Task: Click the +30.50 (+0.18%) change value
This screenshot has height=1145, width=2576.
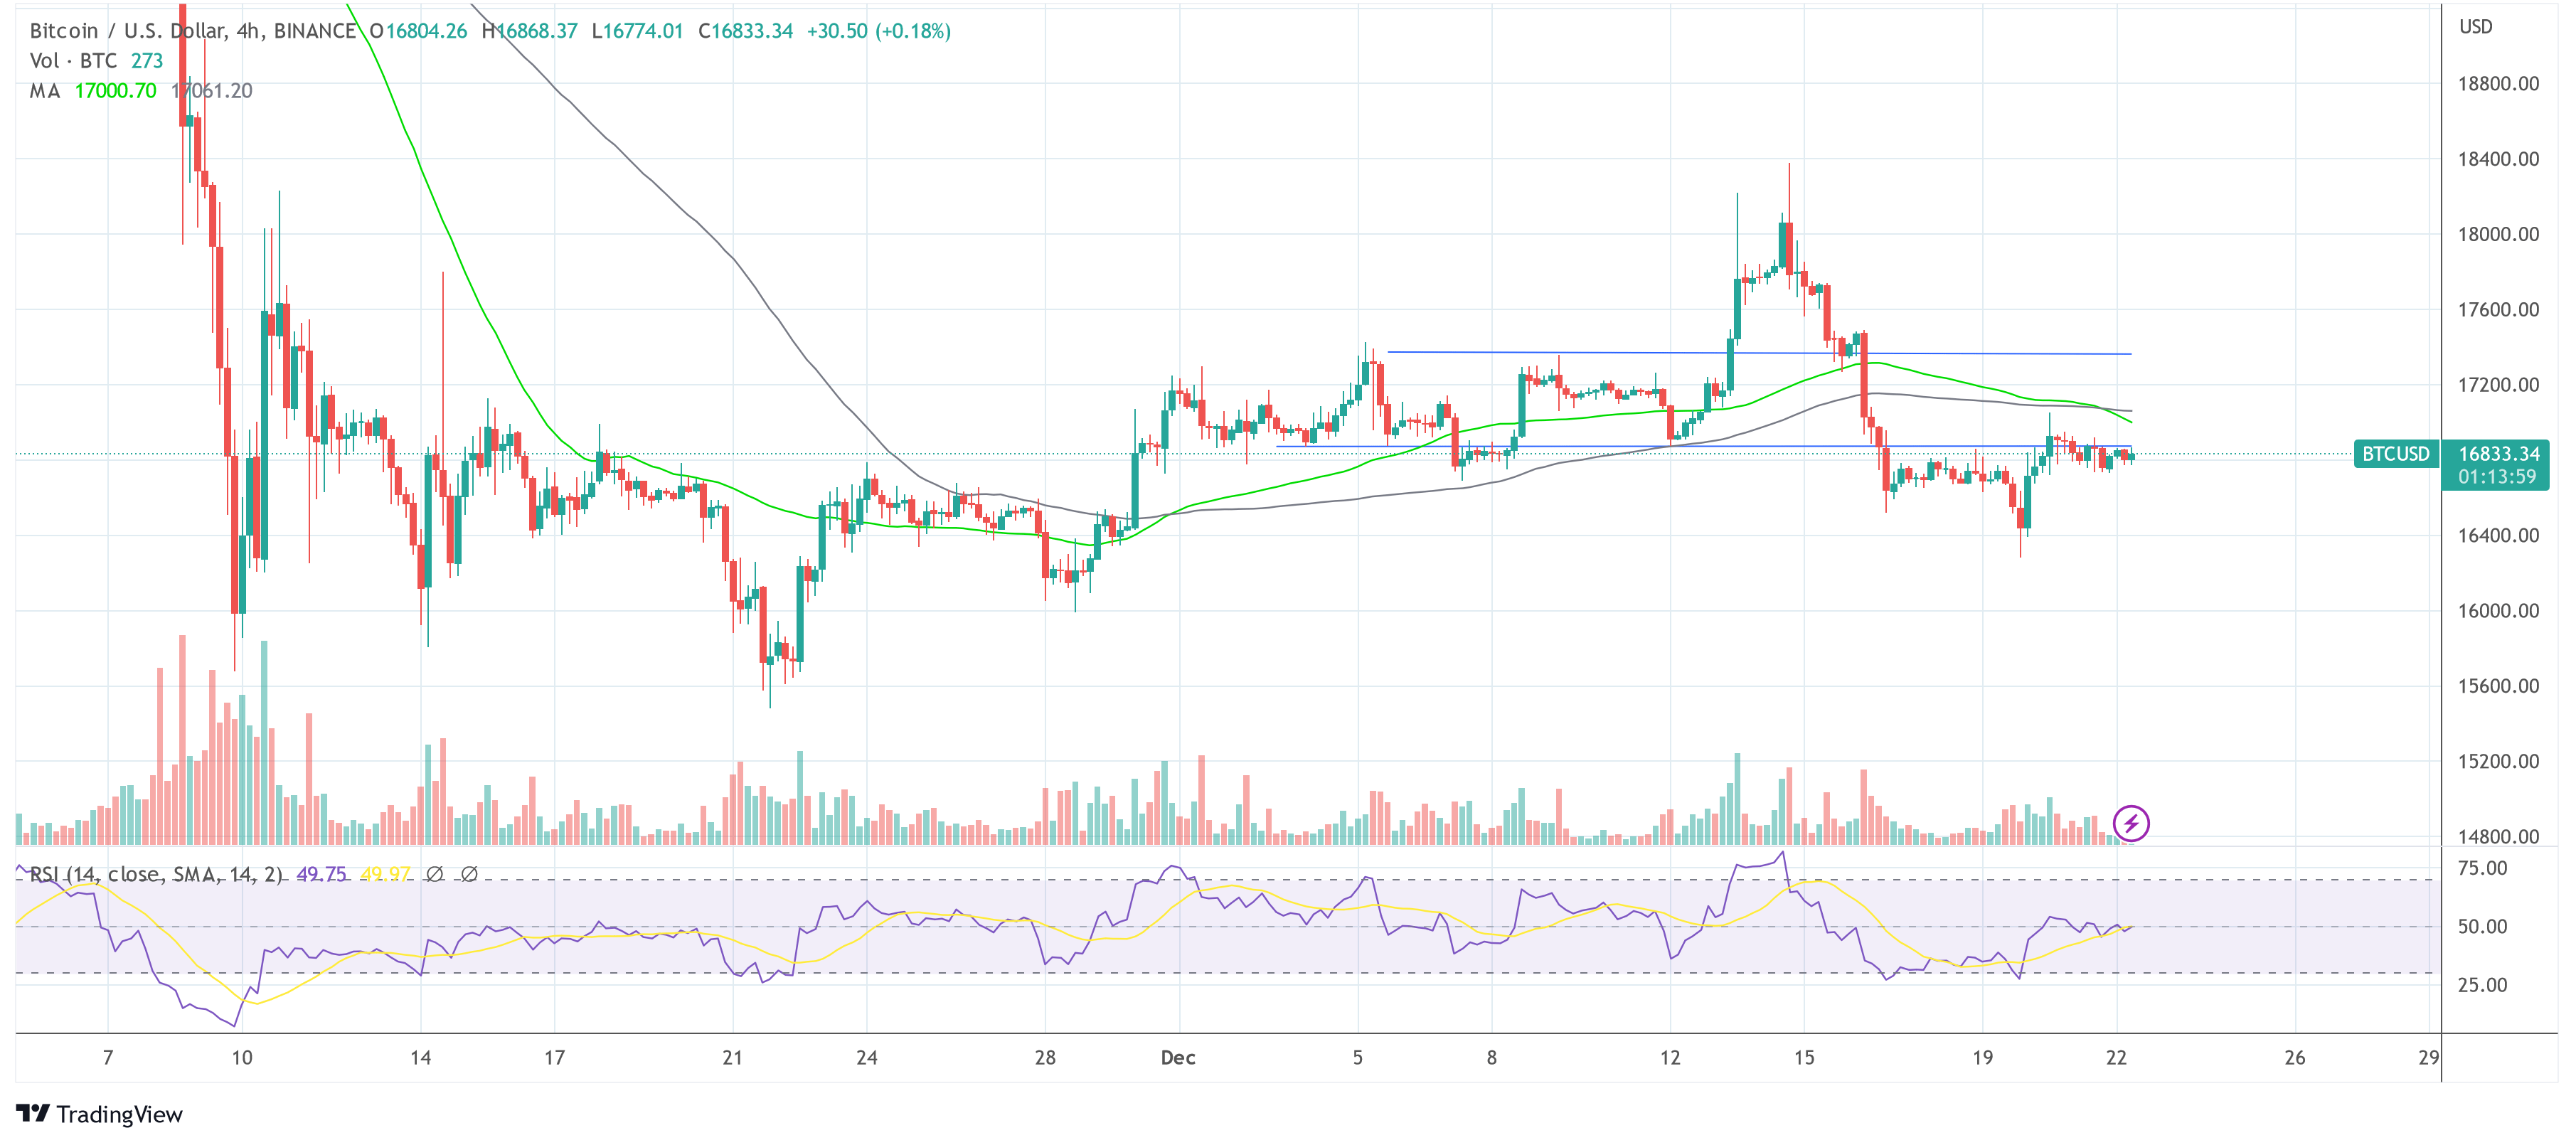Action: tap(879, 31)
